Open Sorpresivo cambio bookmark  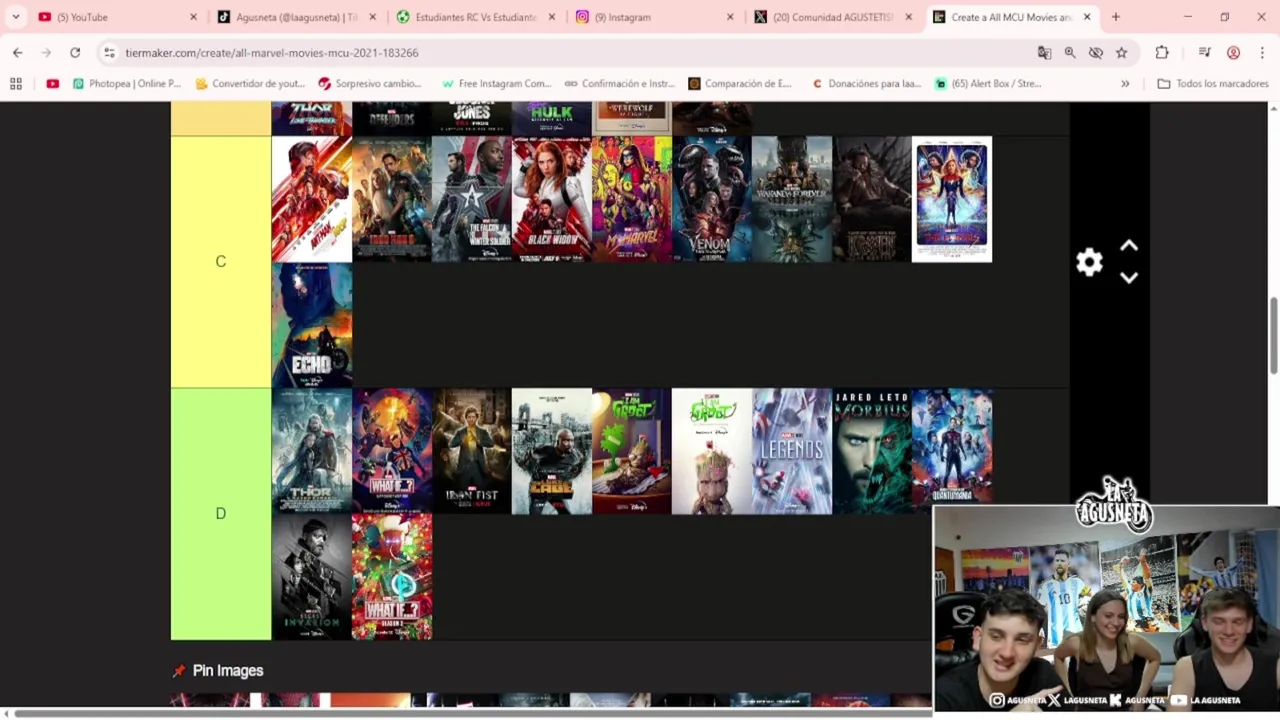(x=370, y=84)
